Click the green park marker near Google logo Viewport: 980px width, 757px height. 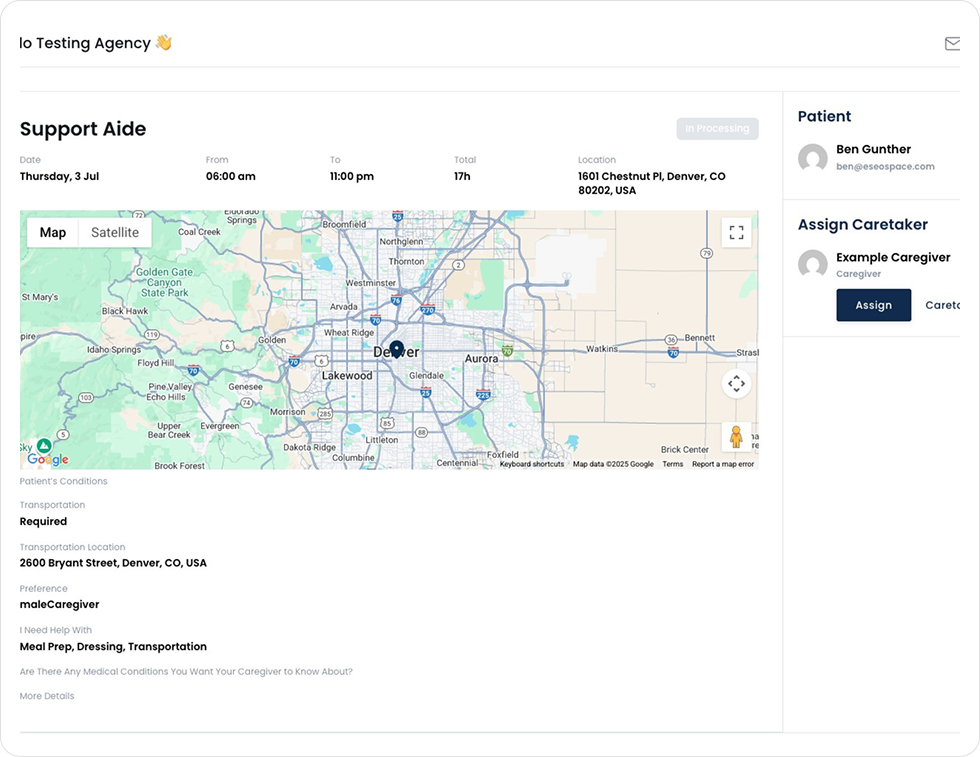[x=44, y=446]
